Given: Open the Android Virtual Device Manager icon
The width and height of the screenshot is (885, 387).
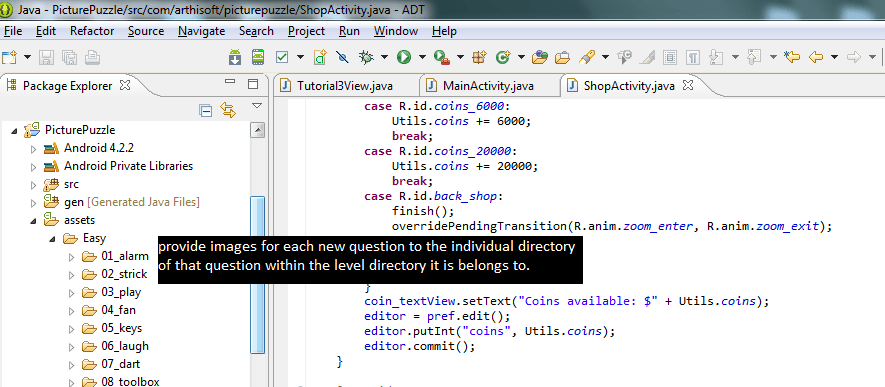Looking at the screenshot, I should point(258,57).
